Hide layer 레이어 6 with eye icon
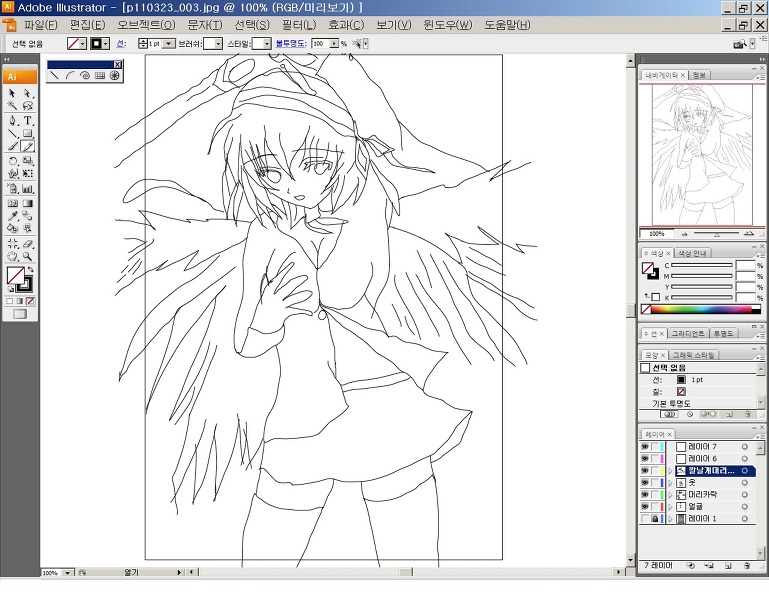This screenshot has width=769, height=595. [645, 459]
